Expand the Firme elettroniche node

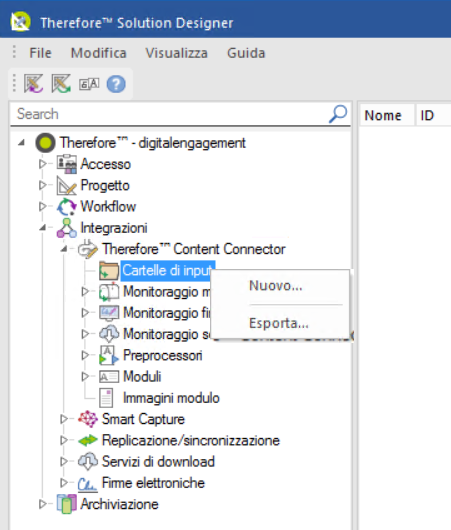64,483
